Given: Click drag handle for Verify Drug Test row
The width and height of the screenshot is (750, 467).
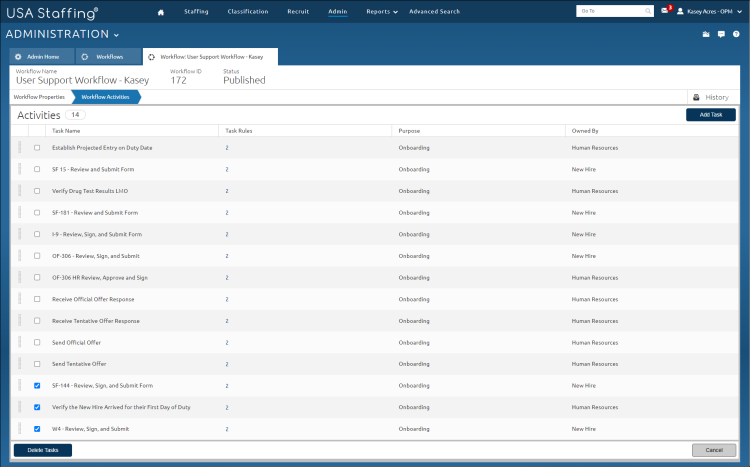Looking at the screenshot, I should point(20,190).
